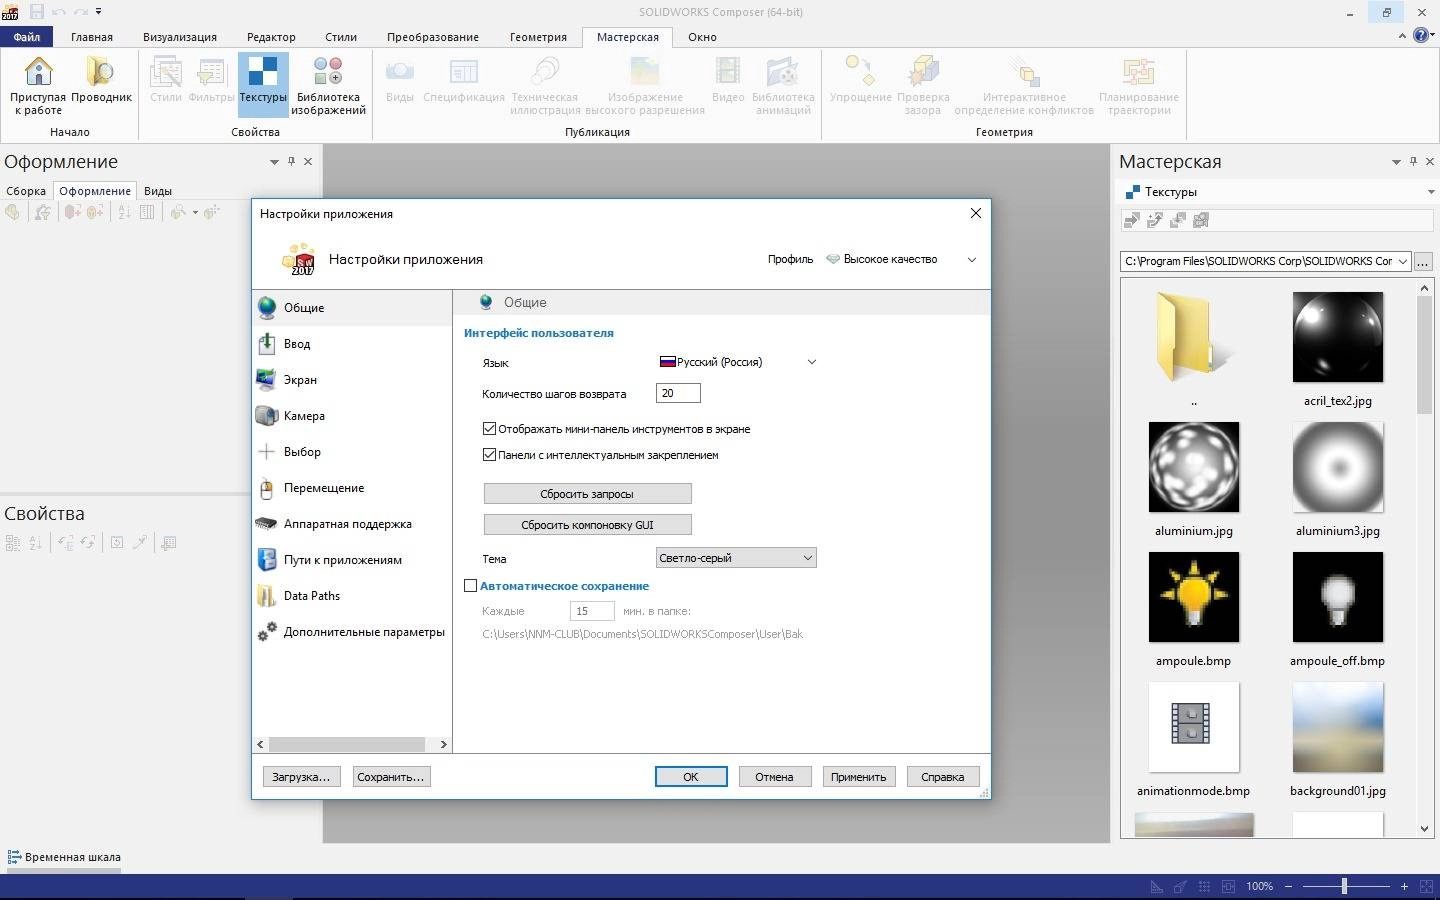Click the Сохранить... button
This screenshot has height=900, width=1440.
[391, 777]
